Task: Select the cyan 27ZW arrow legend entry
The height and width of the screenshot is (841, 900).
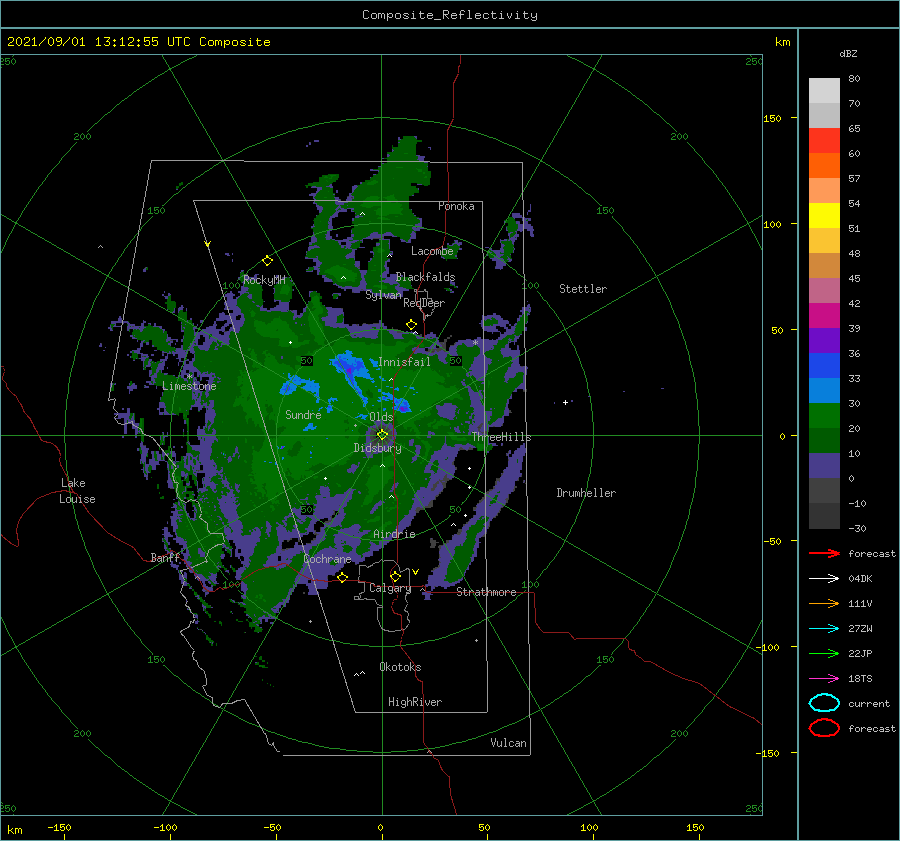Action: tap(824, 629)
